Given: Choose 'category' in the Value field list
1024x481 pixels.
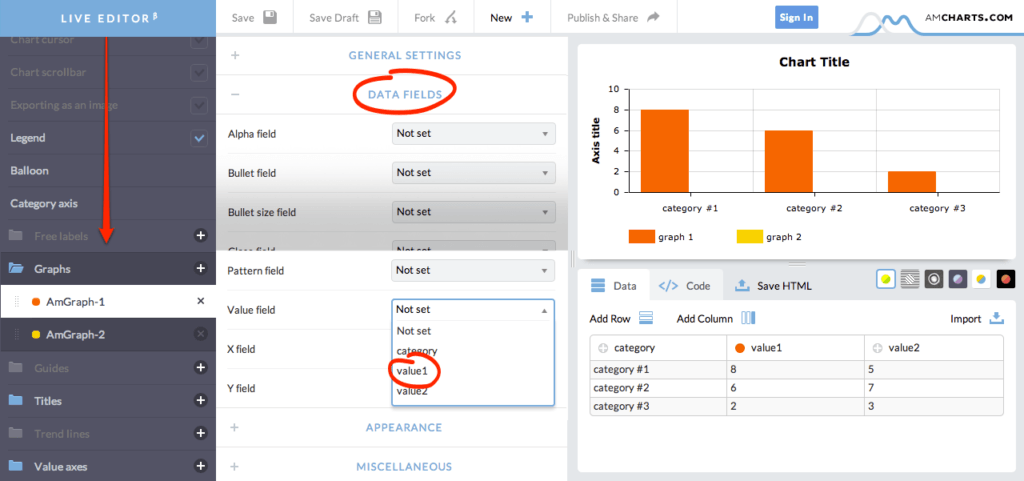Looking at the screenshot, I should pyautogui.click(x=473, y=350).
